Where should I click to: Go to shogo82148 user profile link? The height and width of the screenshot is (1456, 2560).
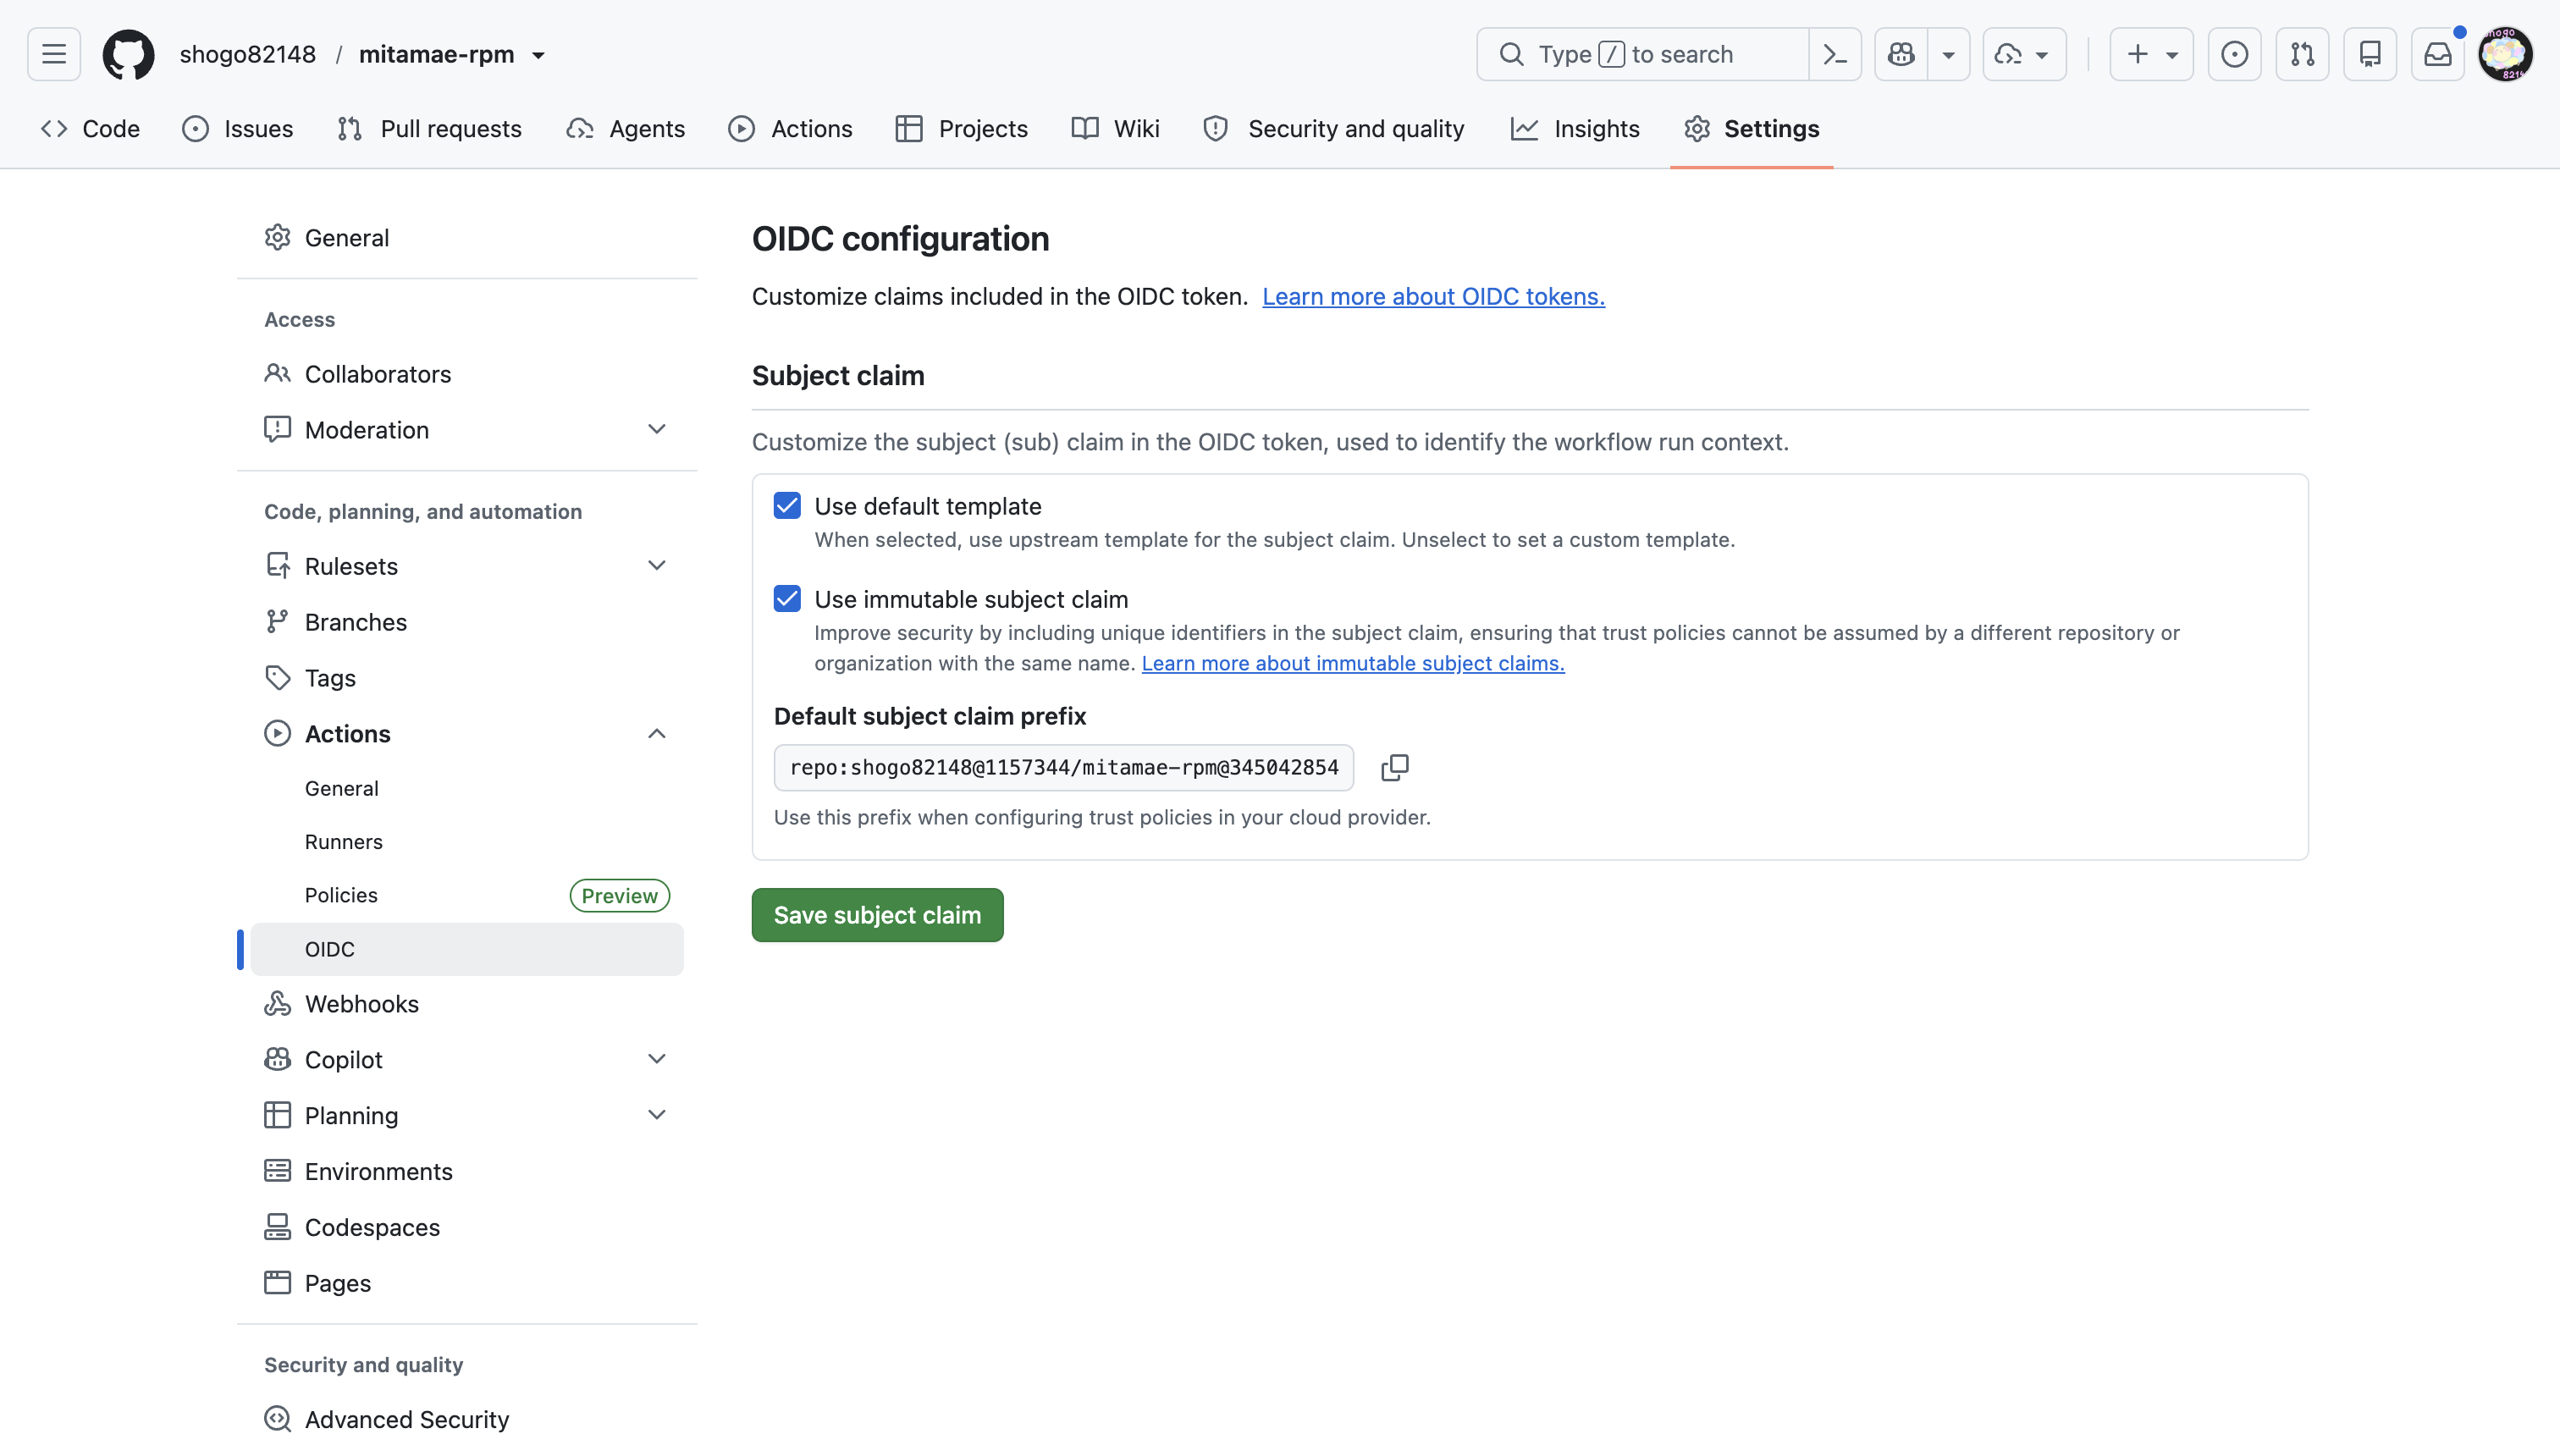248,54
